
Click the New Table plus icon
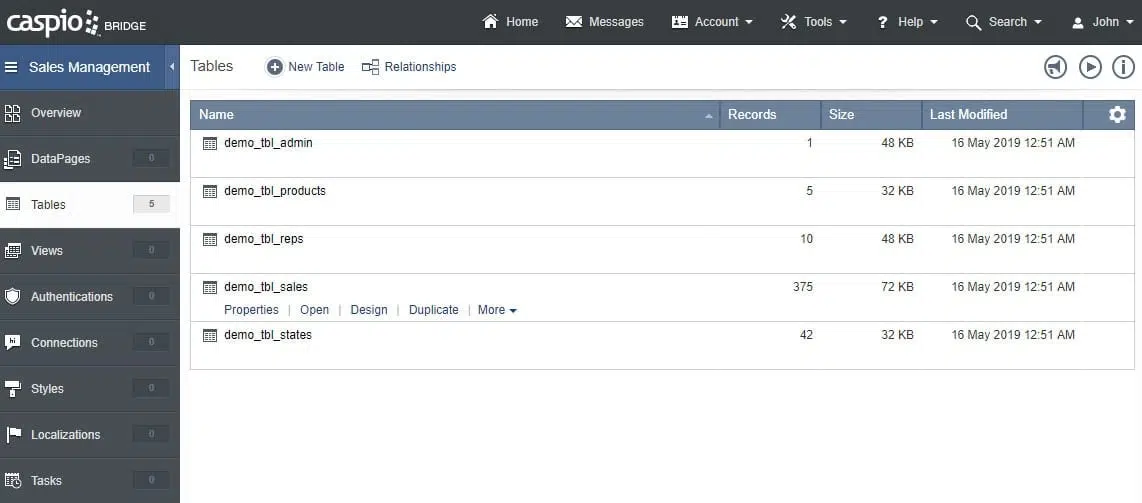point(274,67)
